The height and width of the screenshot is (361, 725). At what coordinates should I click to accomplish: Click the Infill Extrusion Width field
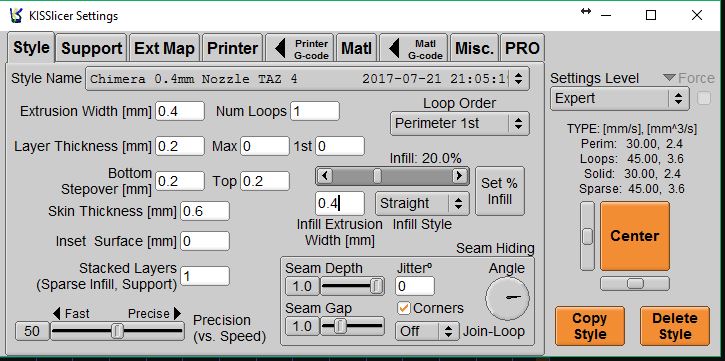pyautogui.click(x=340, y=203)
